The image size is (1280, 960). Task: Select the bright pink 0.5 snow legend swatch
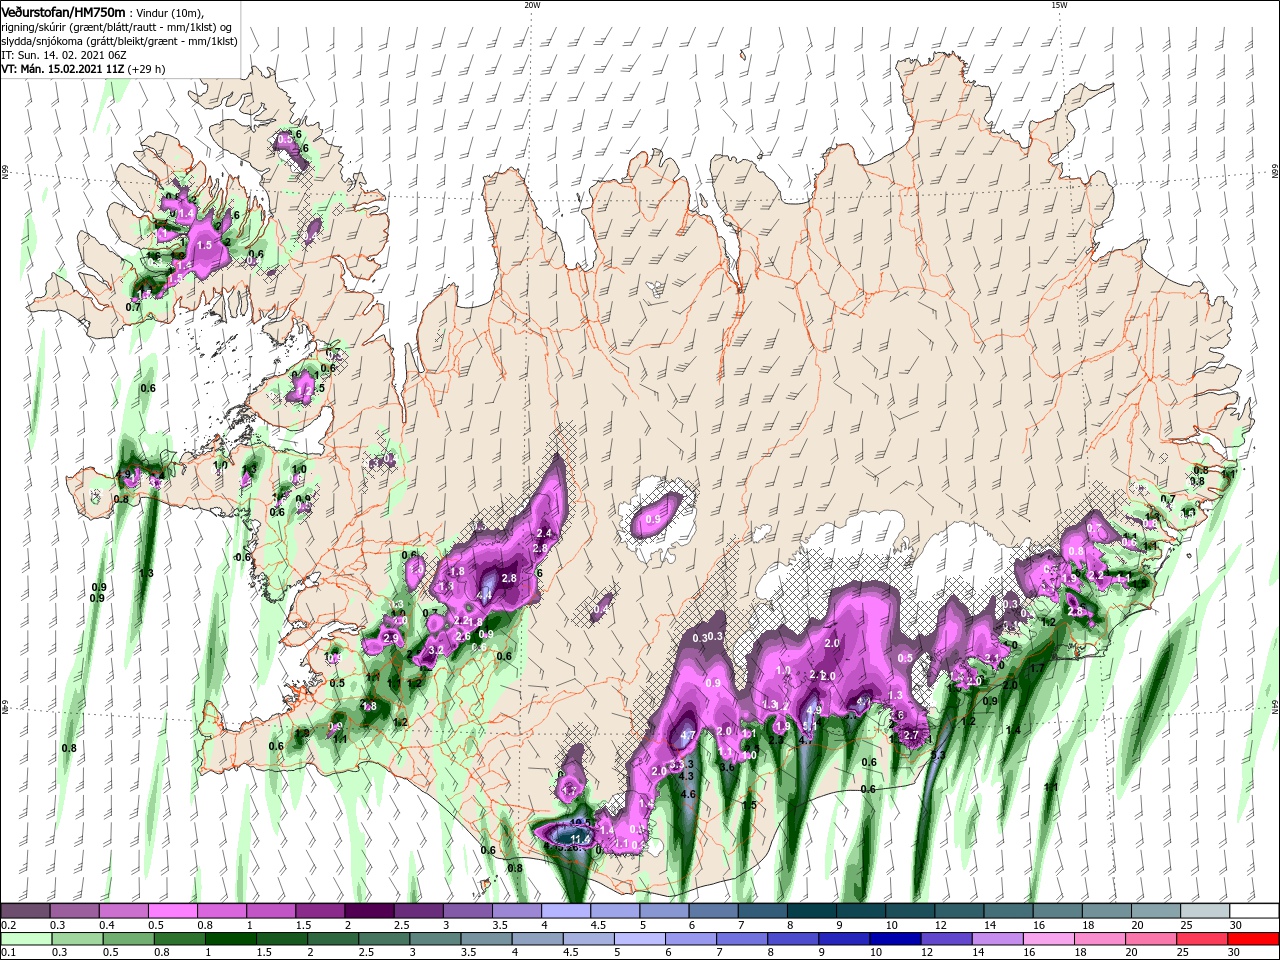click(172, 911)
